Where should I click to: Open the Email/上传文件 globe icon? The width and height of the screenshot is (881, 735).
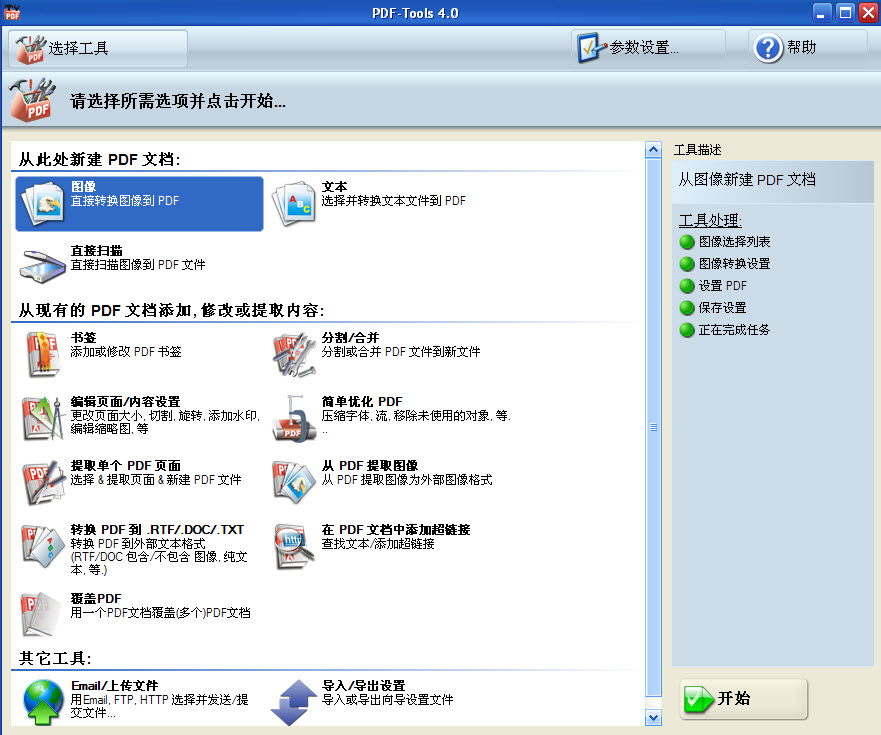pyautogui.click(x=43, y=701)
